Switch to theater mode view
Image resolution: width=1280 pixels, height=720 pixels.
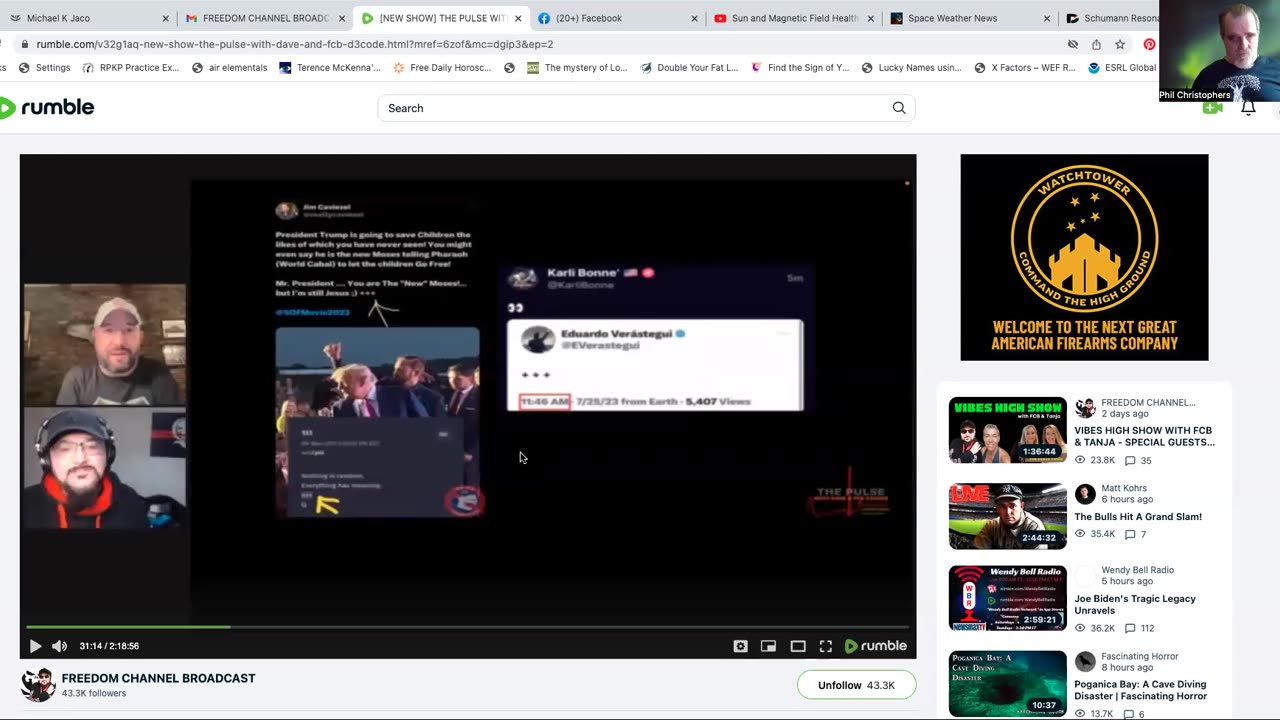798,646
